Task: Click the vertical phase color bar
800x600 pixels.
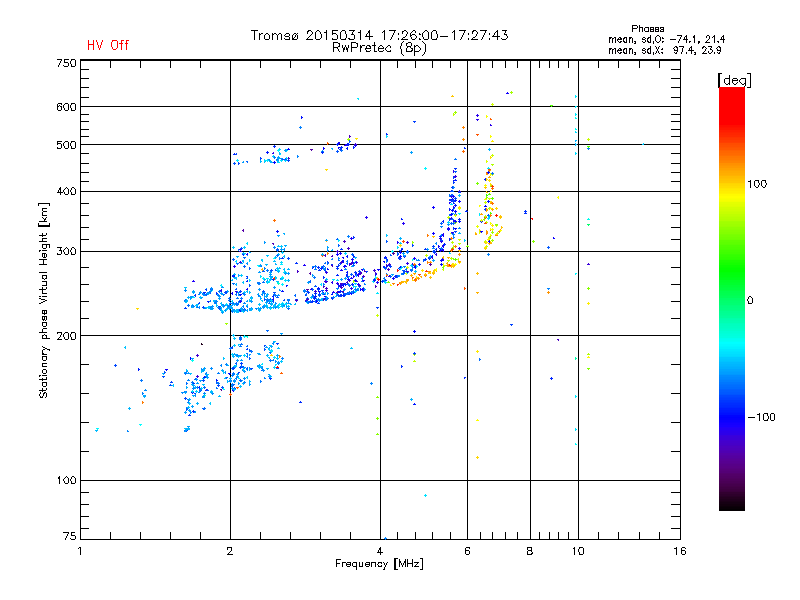Action: pos(732,298)
